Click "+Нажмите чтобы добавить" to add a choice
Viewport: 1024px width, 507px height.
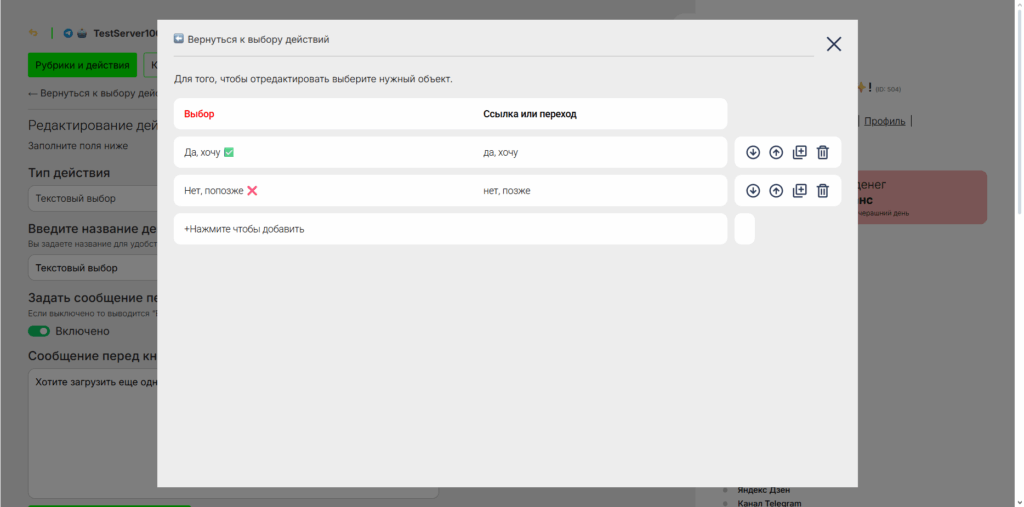(x=245, y=229)
